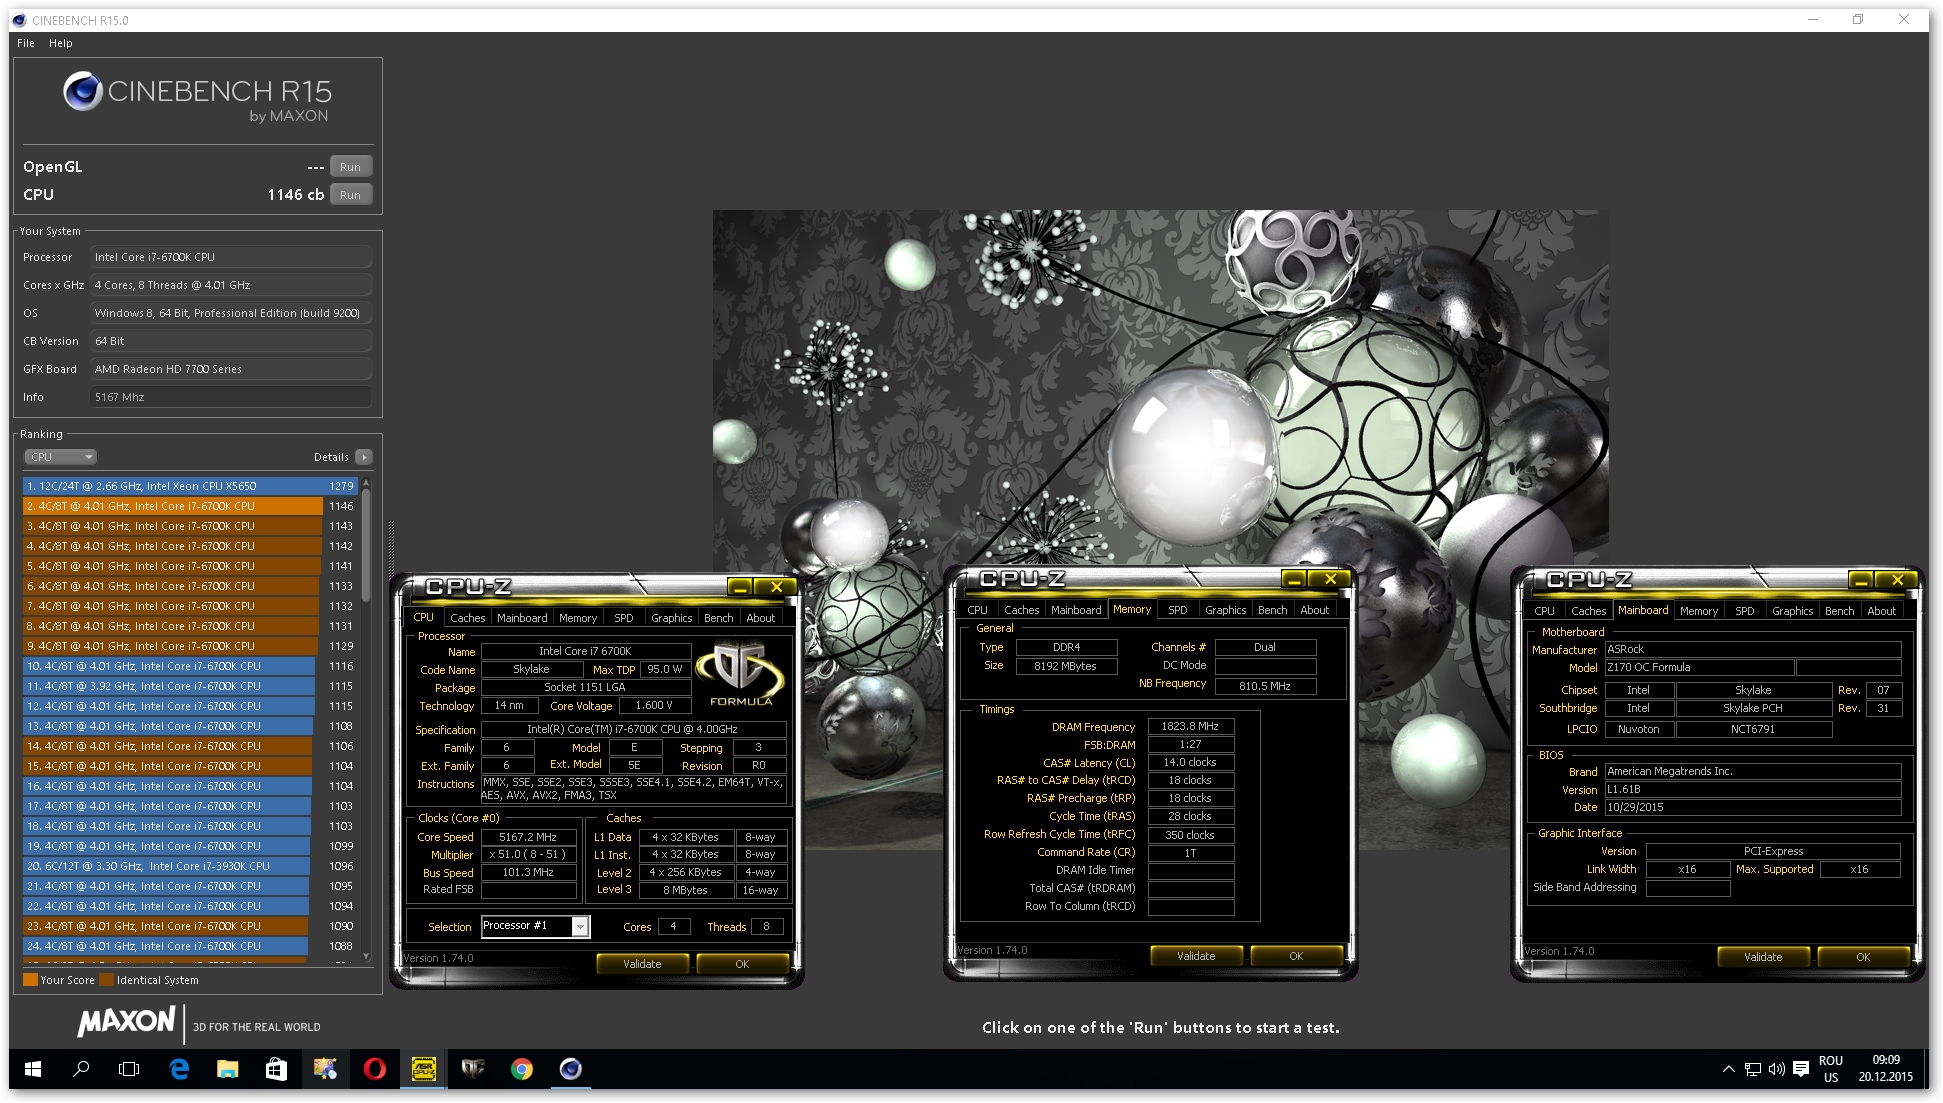Show hidden system tray icons
1943x1103 pixels.
(x=1728, y=1069)
